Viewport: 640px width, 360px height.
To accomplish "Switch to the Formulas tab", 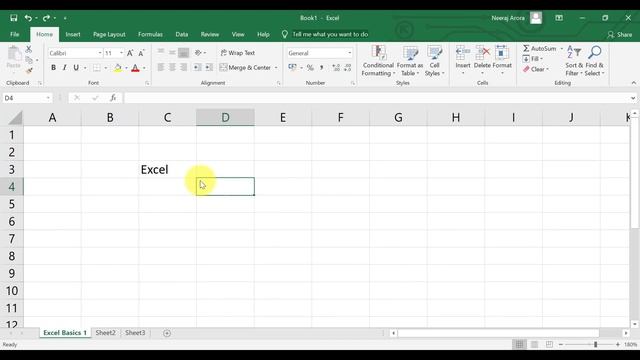I will coord(150,34).
